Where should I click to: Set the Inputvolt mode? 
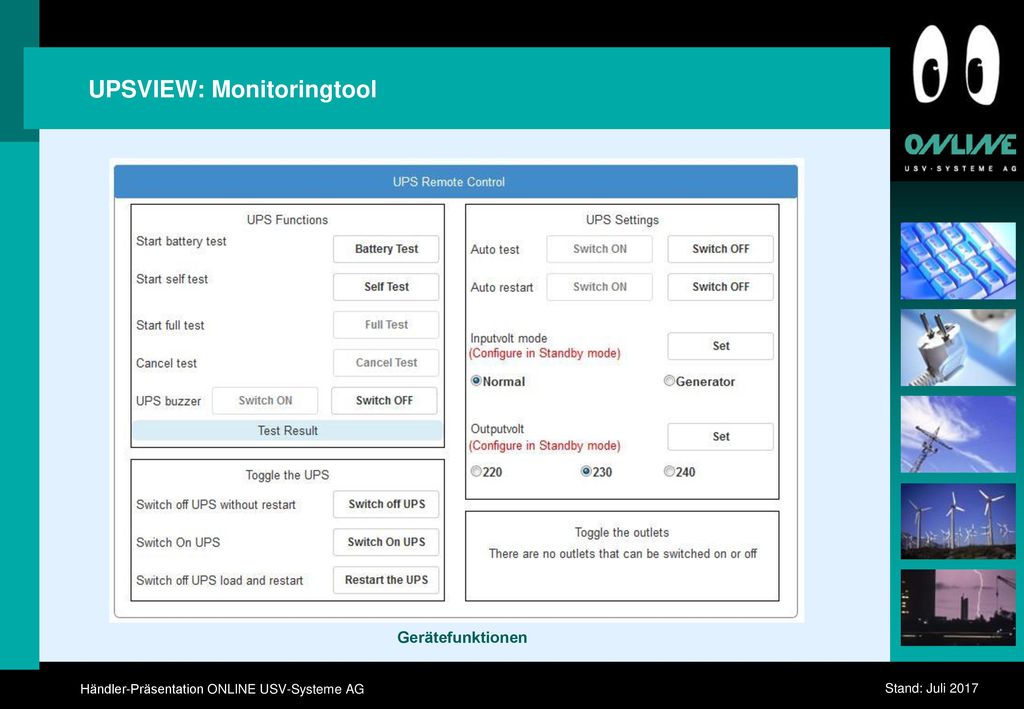(x=720, y=346)
